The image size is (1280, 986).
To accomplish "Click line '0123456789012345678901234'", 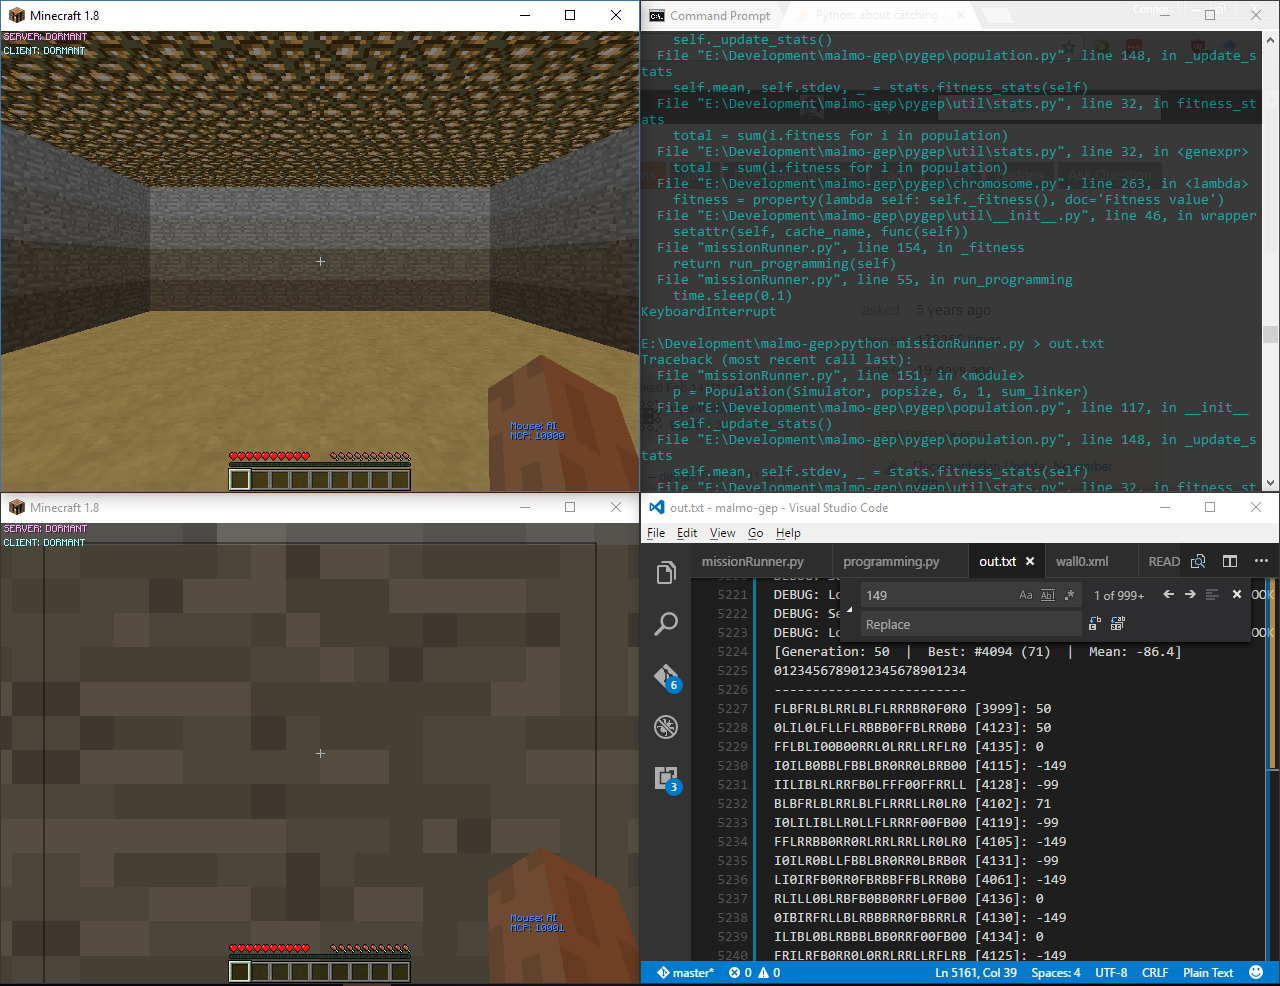I will click(870, 670).
